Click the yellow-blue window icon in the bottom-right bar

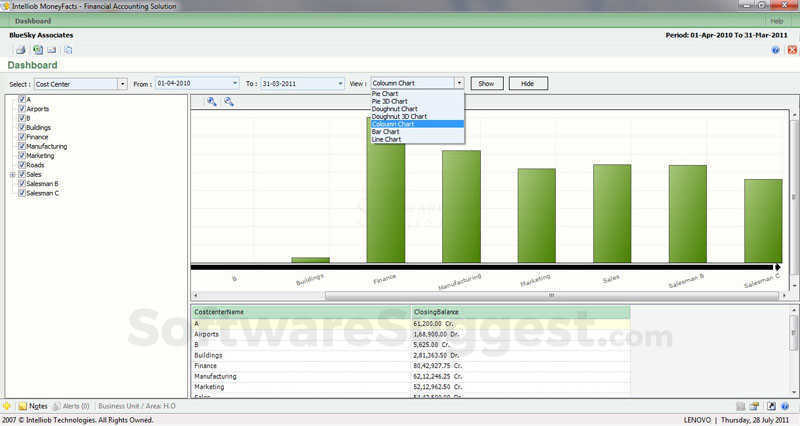tap(755, 407)
